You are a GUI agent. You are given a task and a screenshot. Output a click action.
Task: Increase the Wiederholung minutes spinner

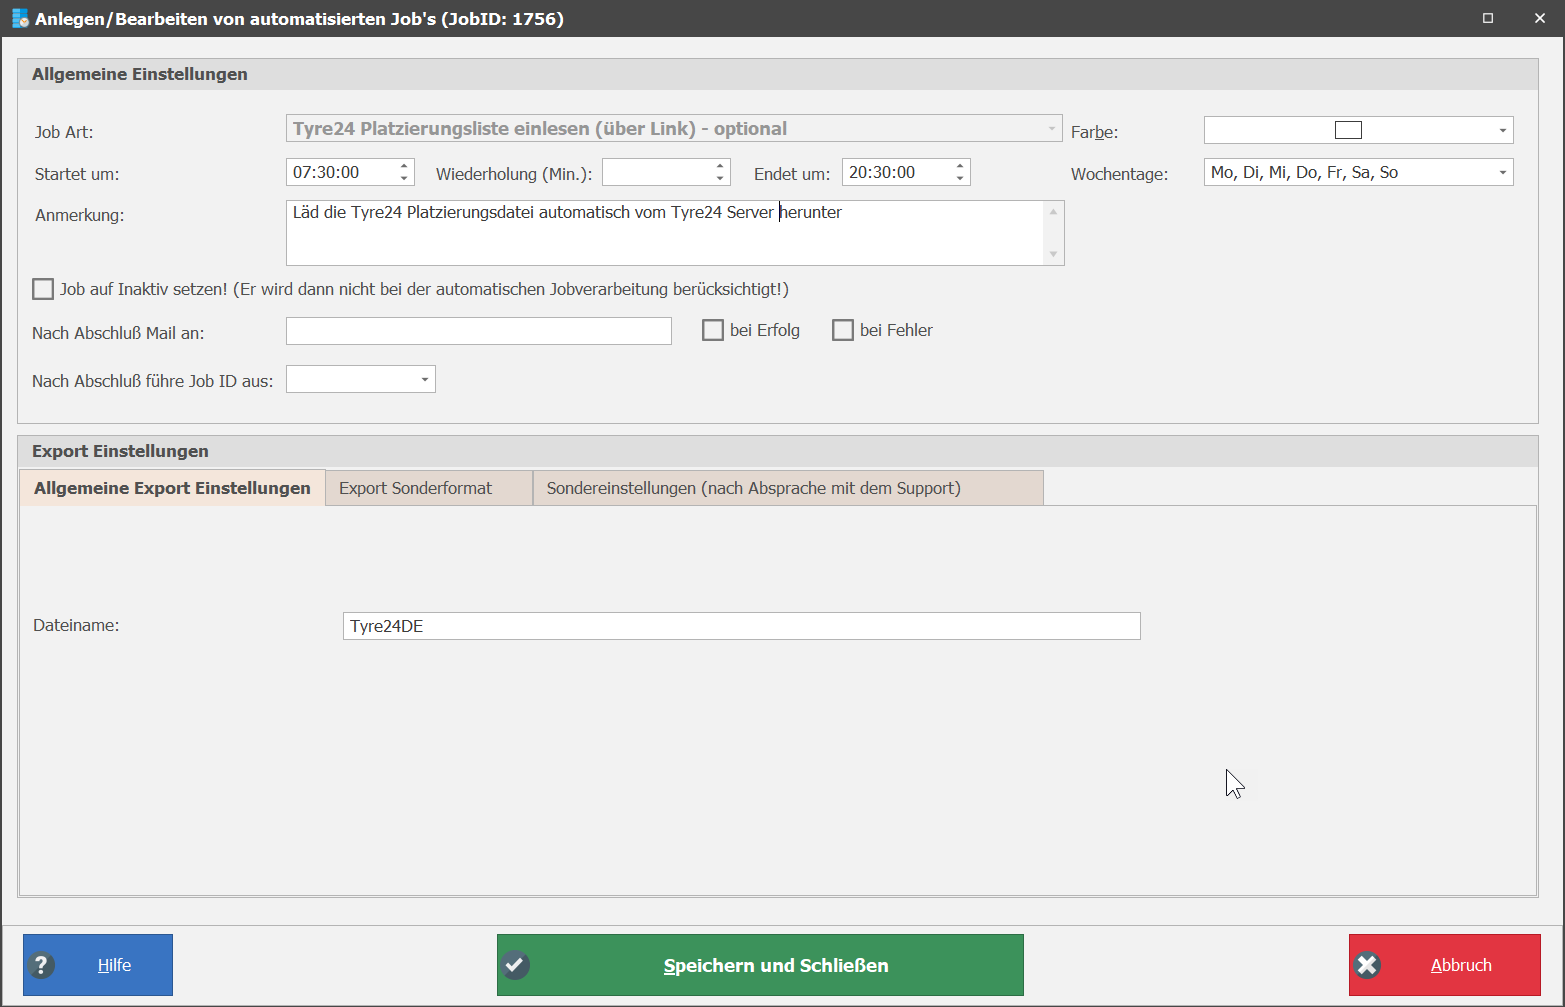coord(720,166)
